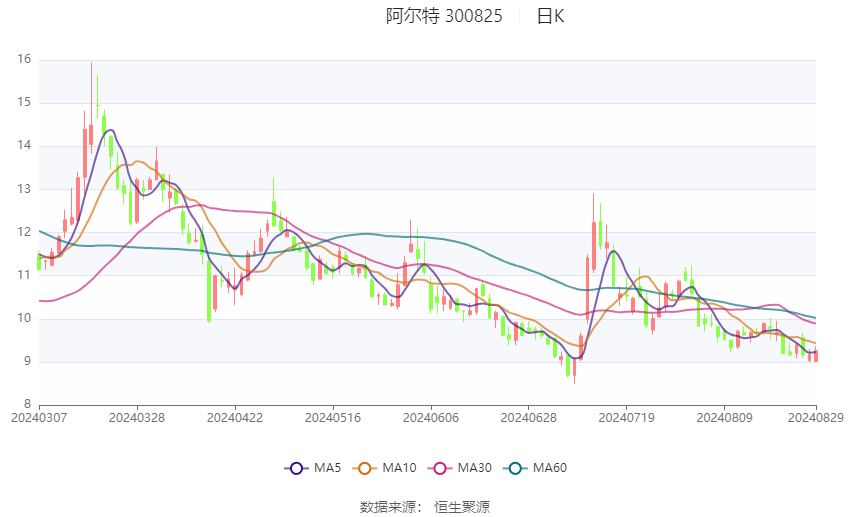Click the 16 price axis label
The height and width of the screenshot is (517, 850).
tap(24, 60)
